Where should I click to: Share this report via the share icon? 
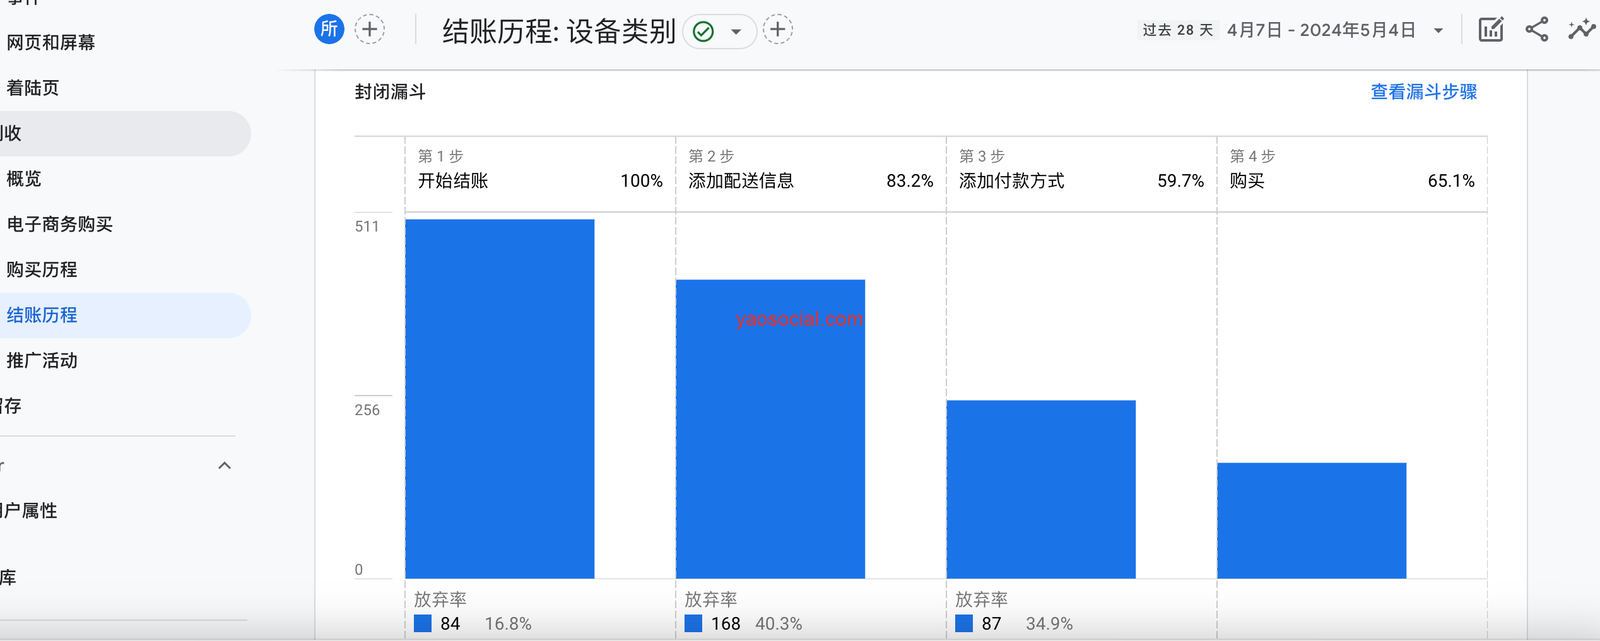point(1537,30)
